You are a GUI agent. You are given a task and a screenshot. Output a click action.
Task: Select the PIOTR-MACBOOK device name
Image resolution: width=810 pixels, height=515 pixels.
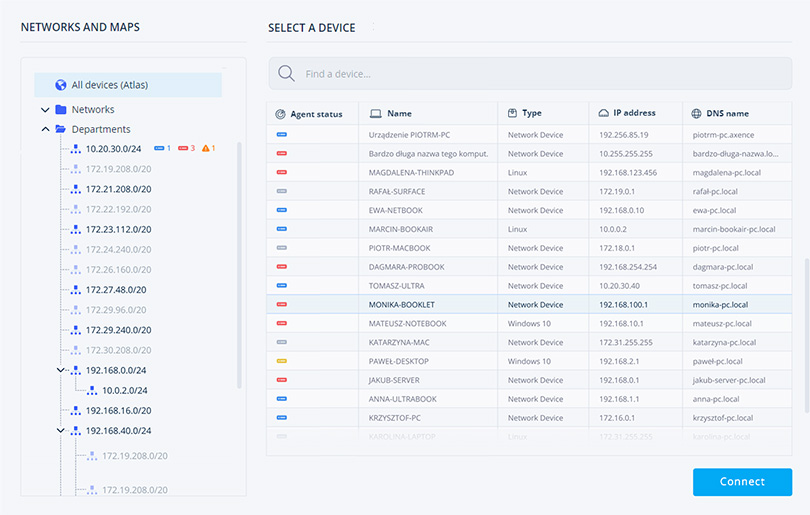(399, 248)
